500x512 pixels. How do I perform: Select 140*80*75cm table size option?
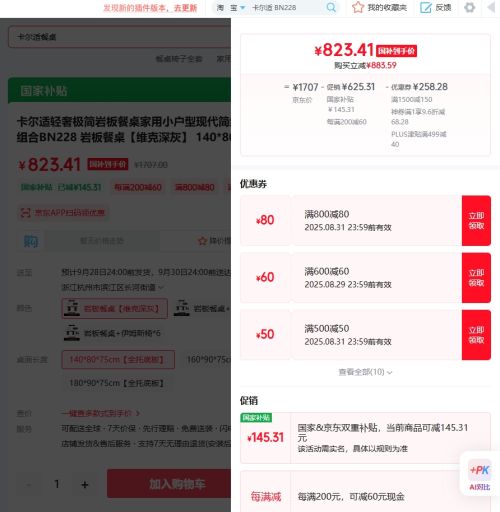click(x=118, y=360)
